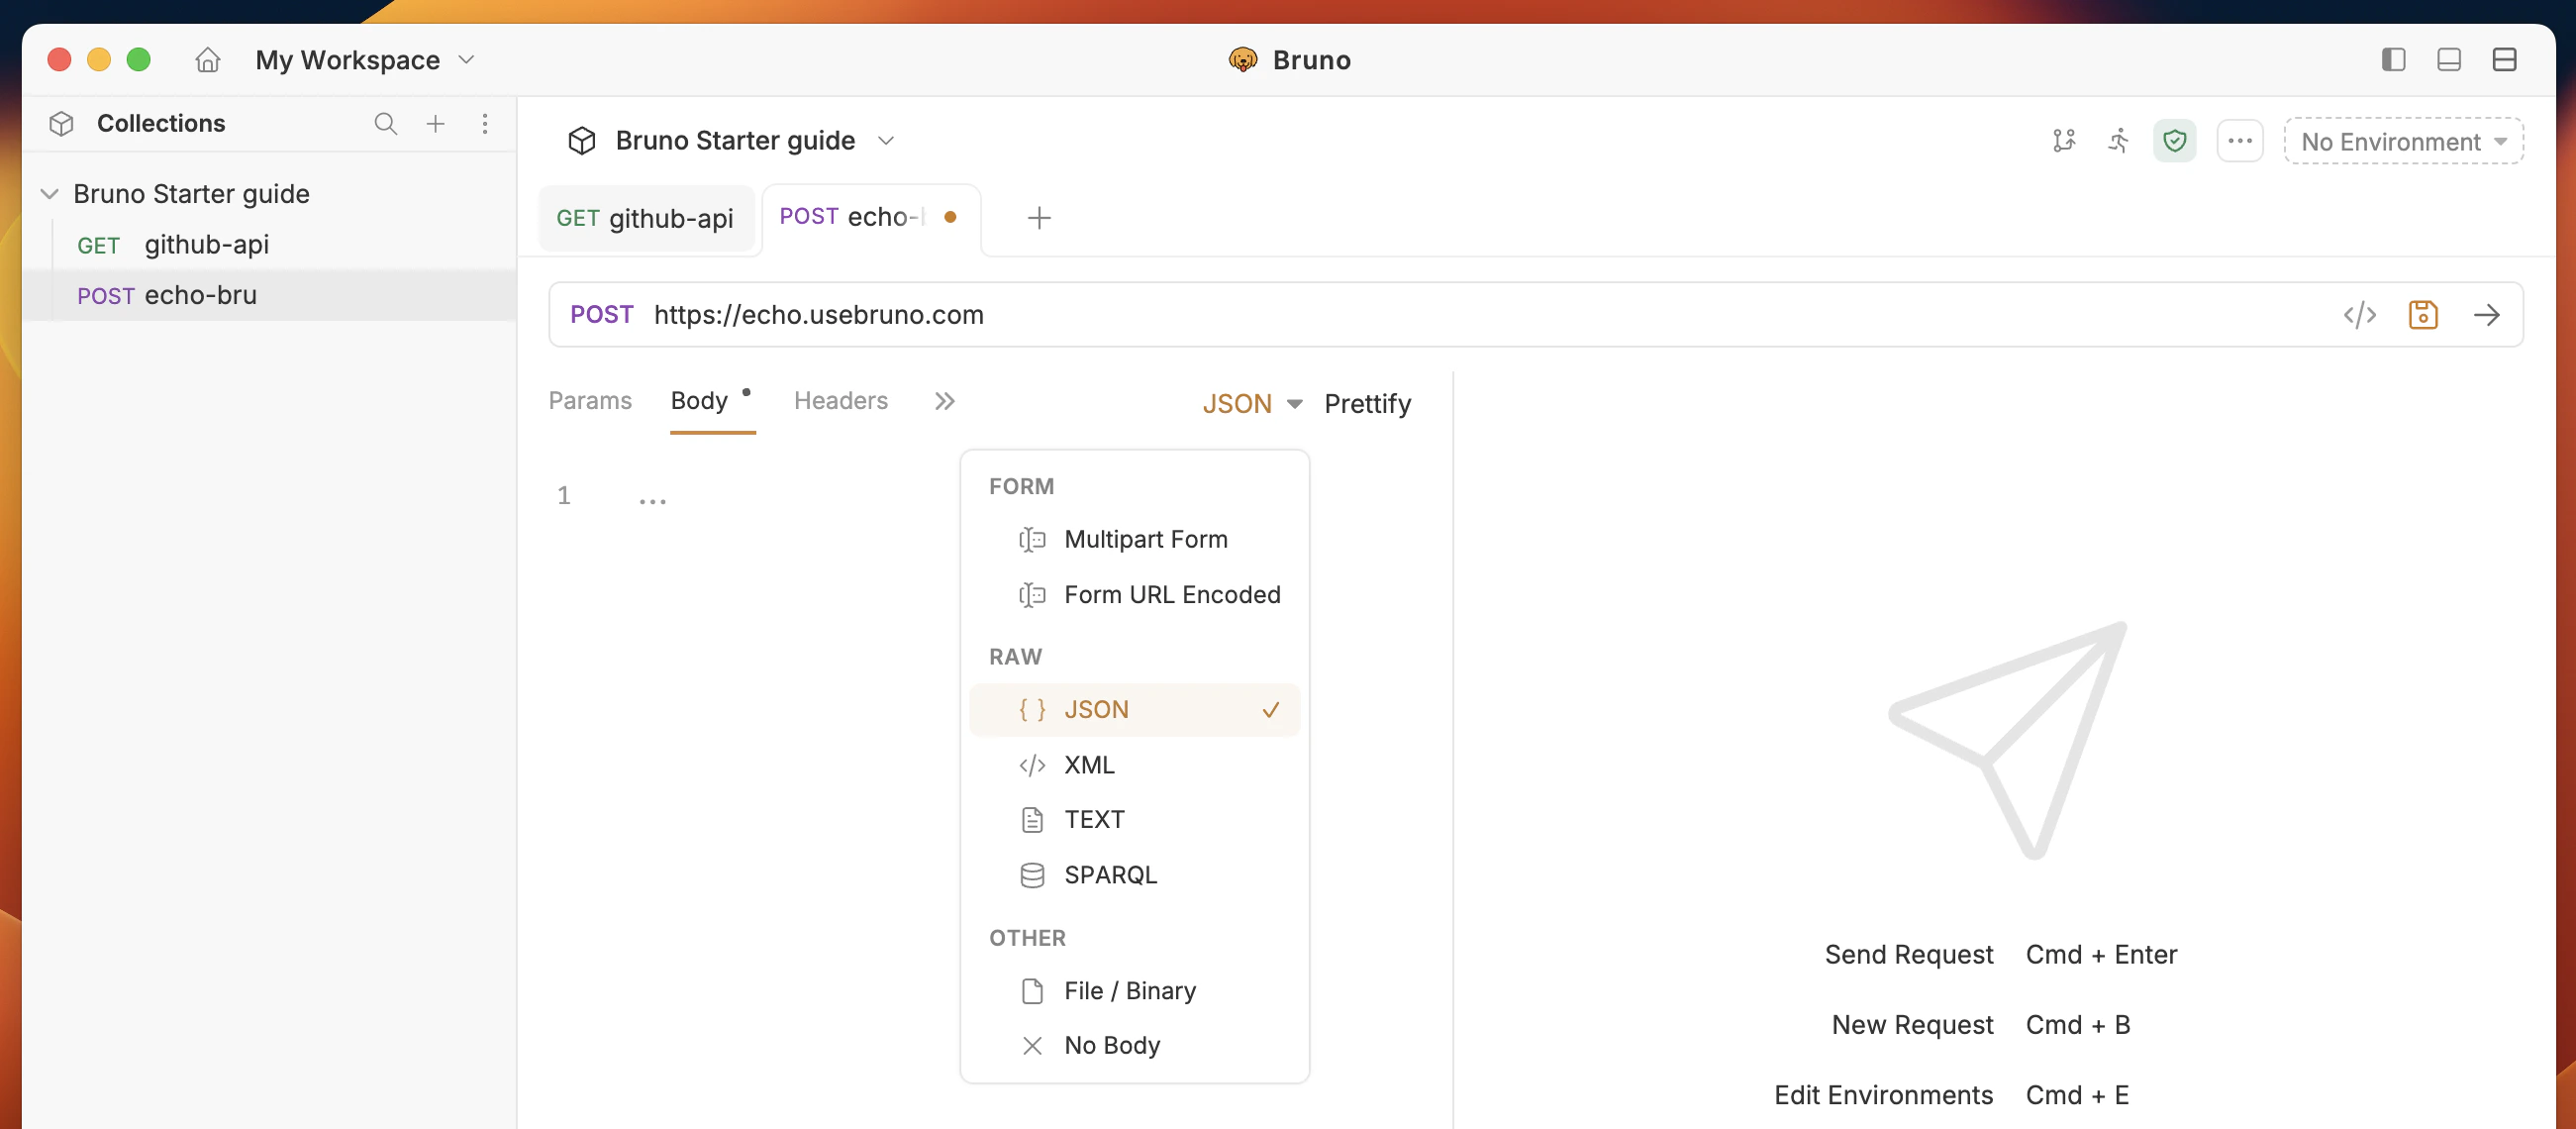Click the save request floppy icon
Viewport: 2576px width, 1129px height.
[2422, 315]
